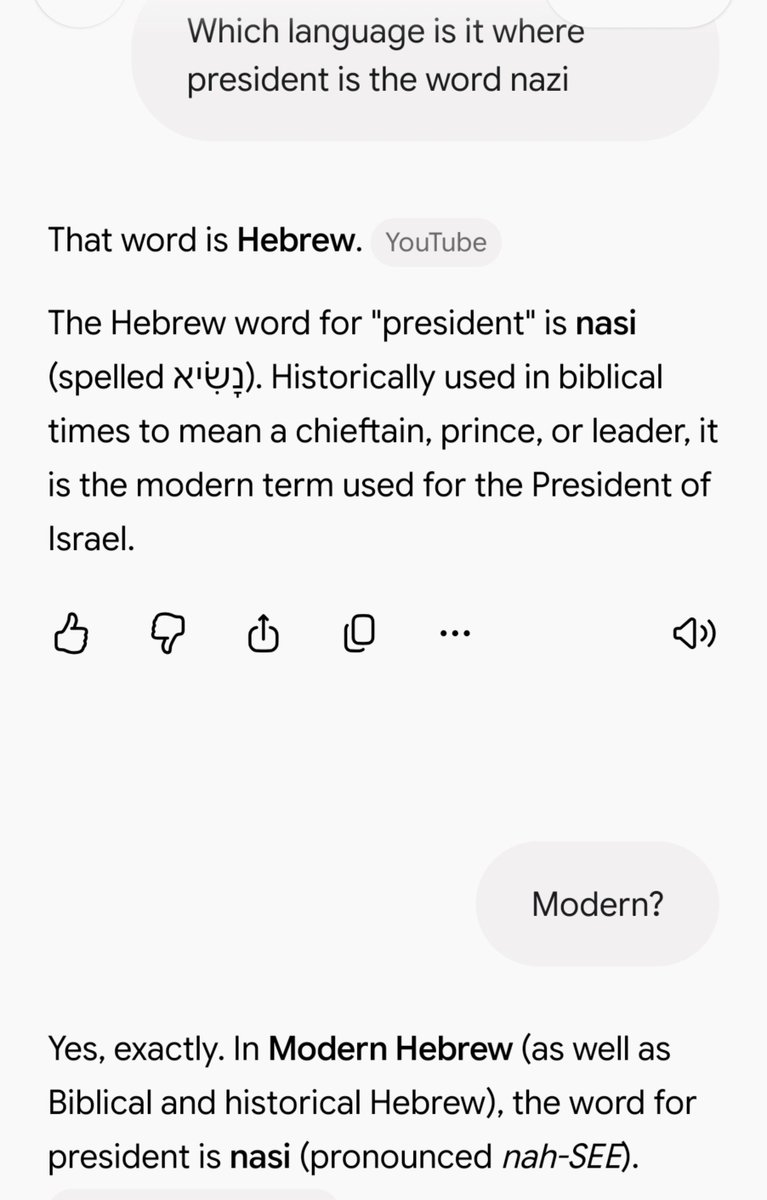Tap the 'Modern?' message bubble
The width and height of the screenshot is (767, 1200).
click(x=597, y=903)
